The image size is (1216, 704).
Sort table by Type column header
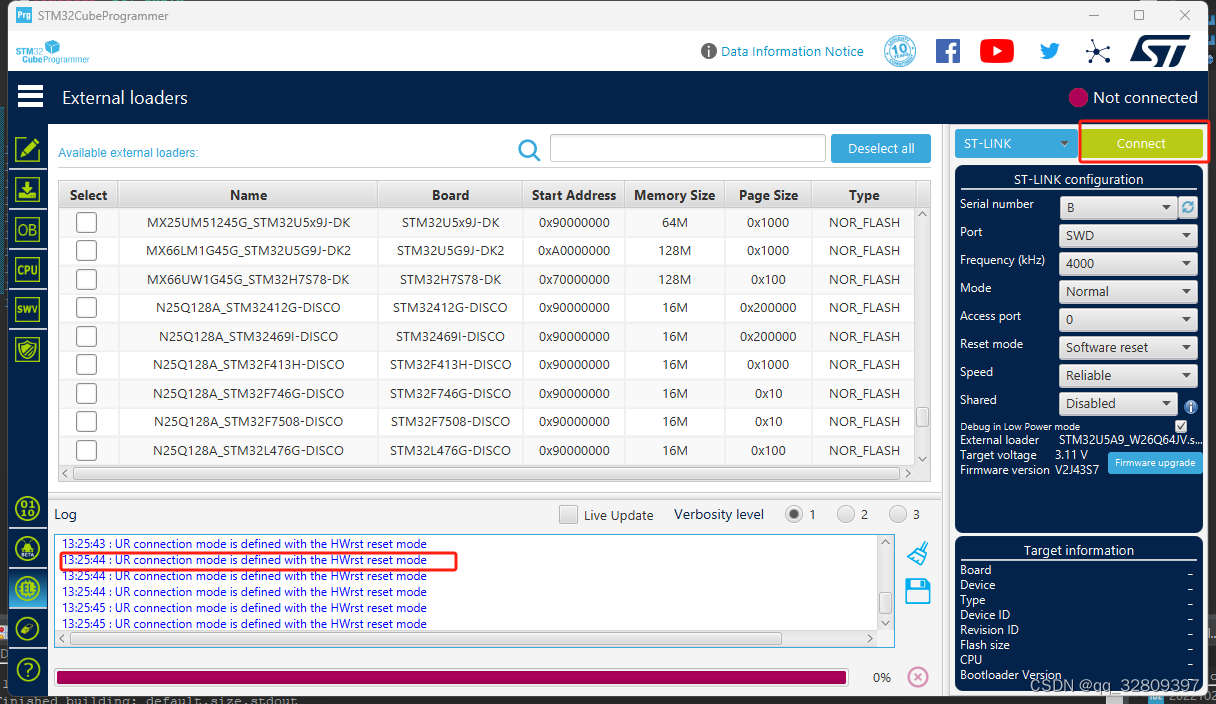864,195
